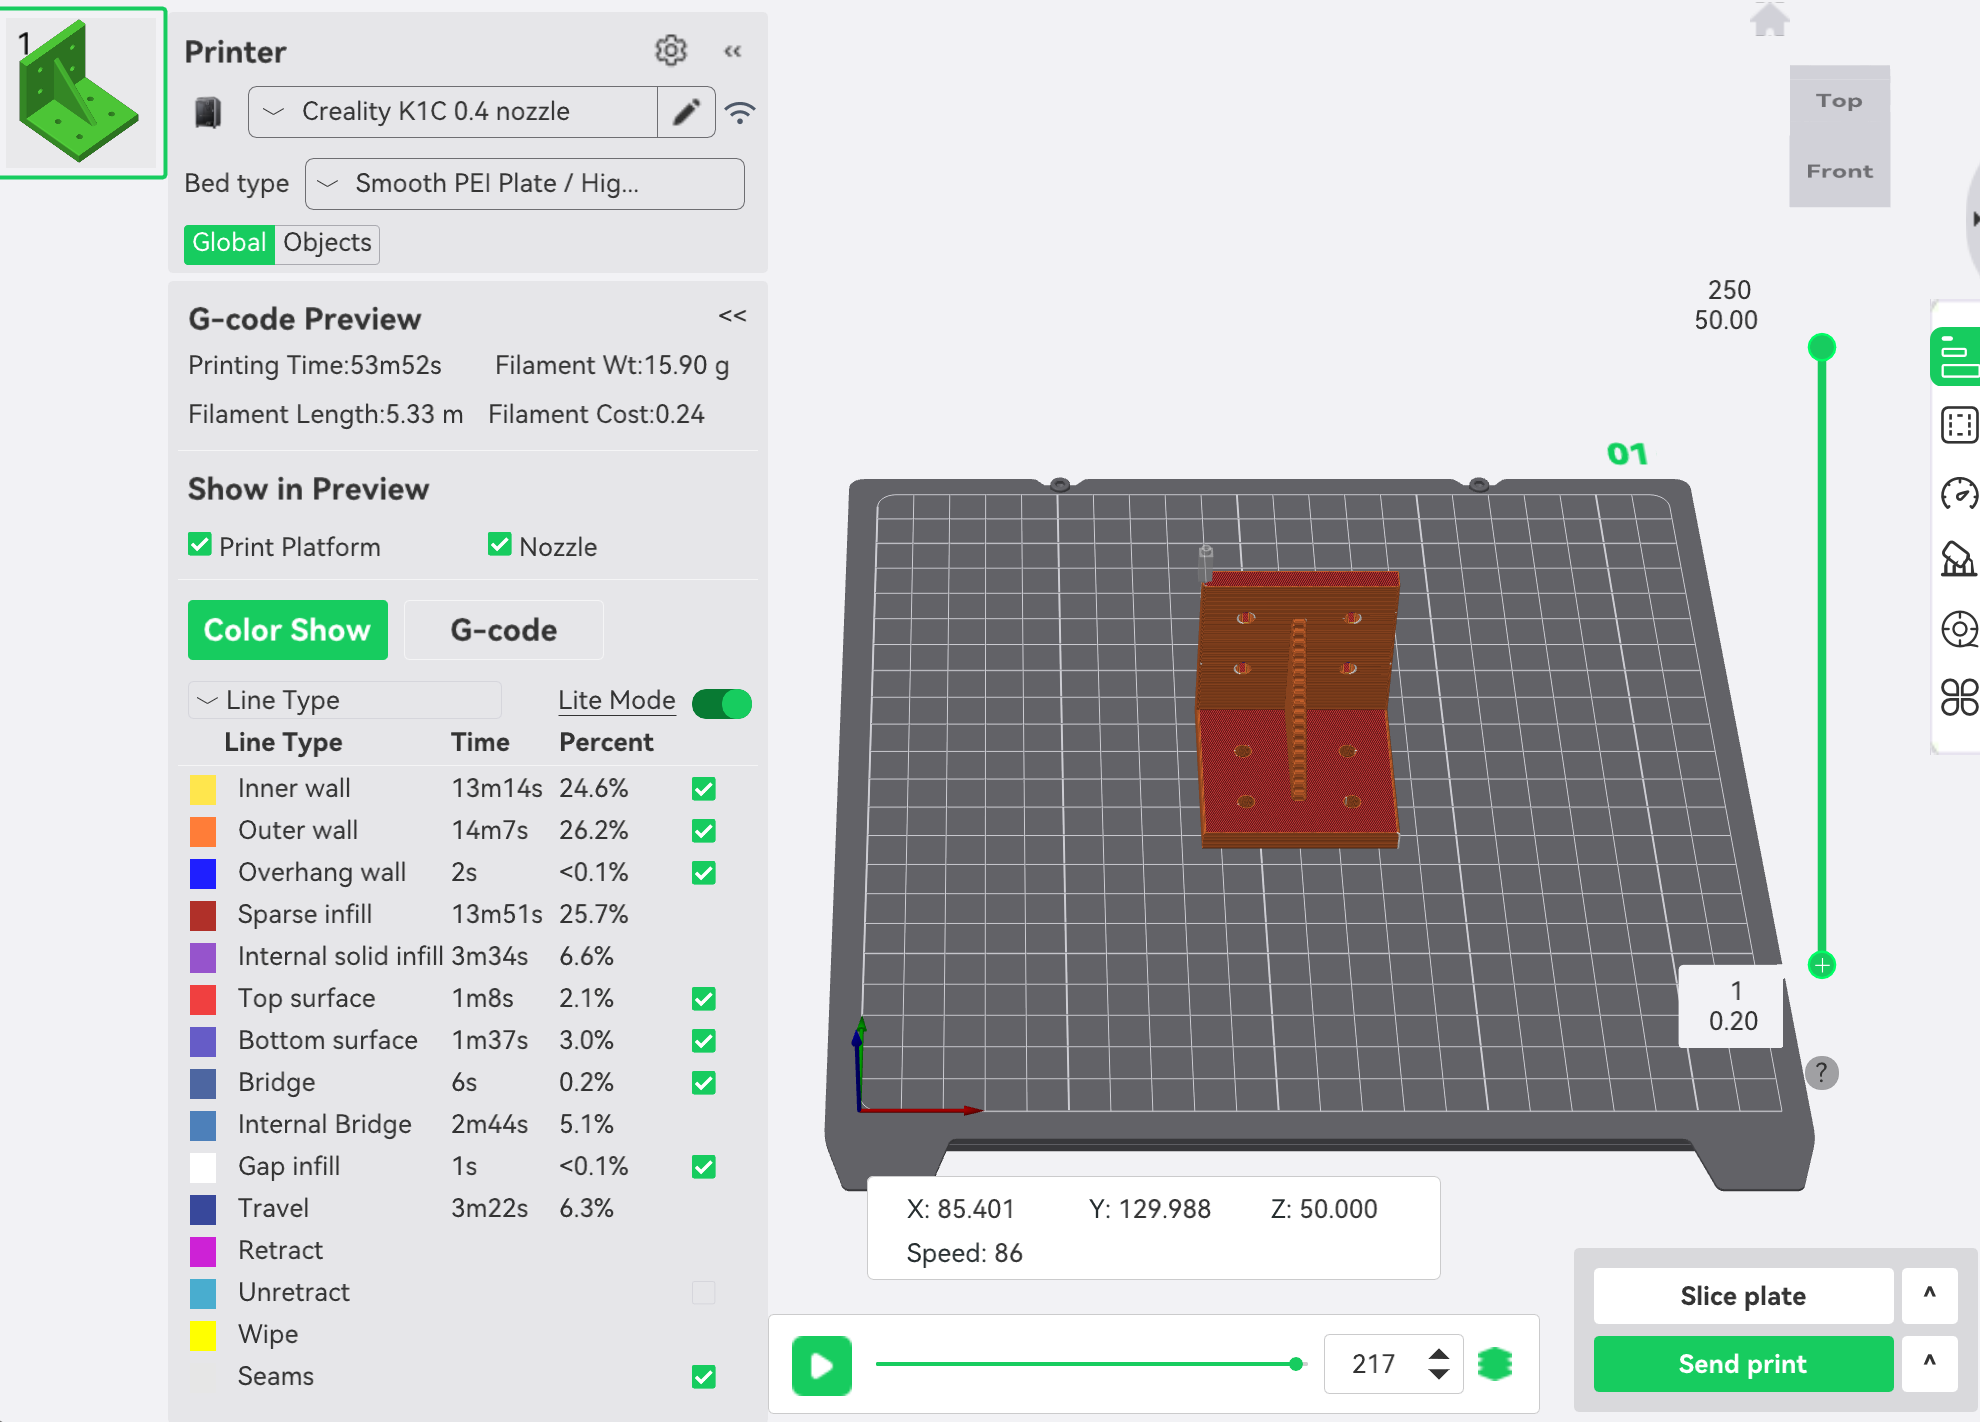Click the Send print button
This screenshot has height=1422, width=1980.
(x=1742, y=1364)
